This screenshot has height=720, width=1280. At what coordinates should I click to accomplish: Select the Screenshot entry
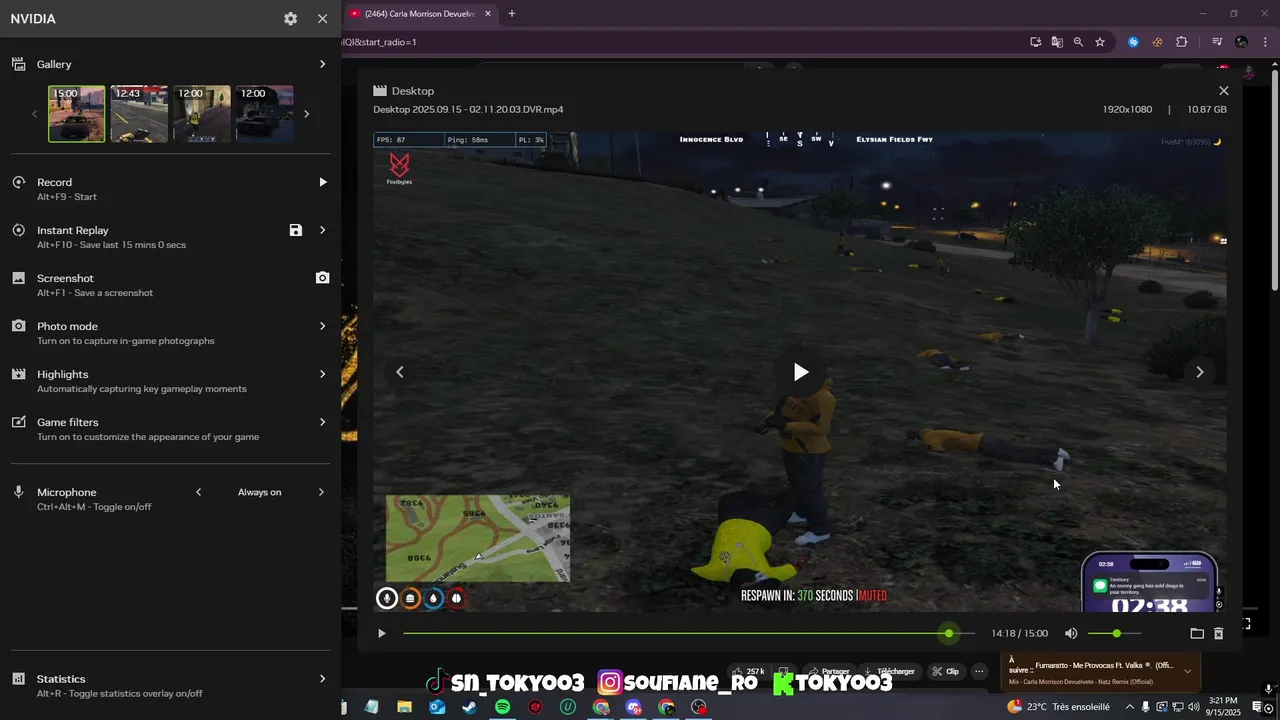pyautogui.click(x=160, y=285)
